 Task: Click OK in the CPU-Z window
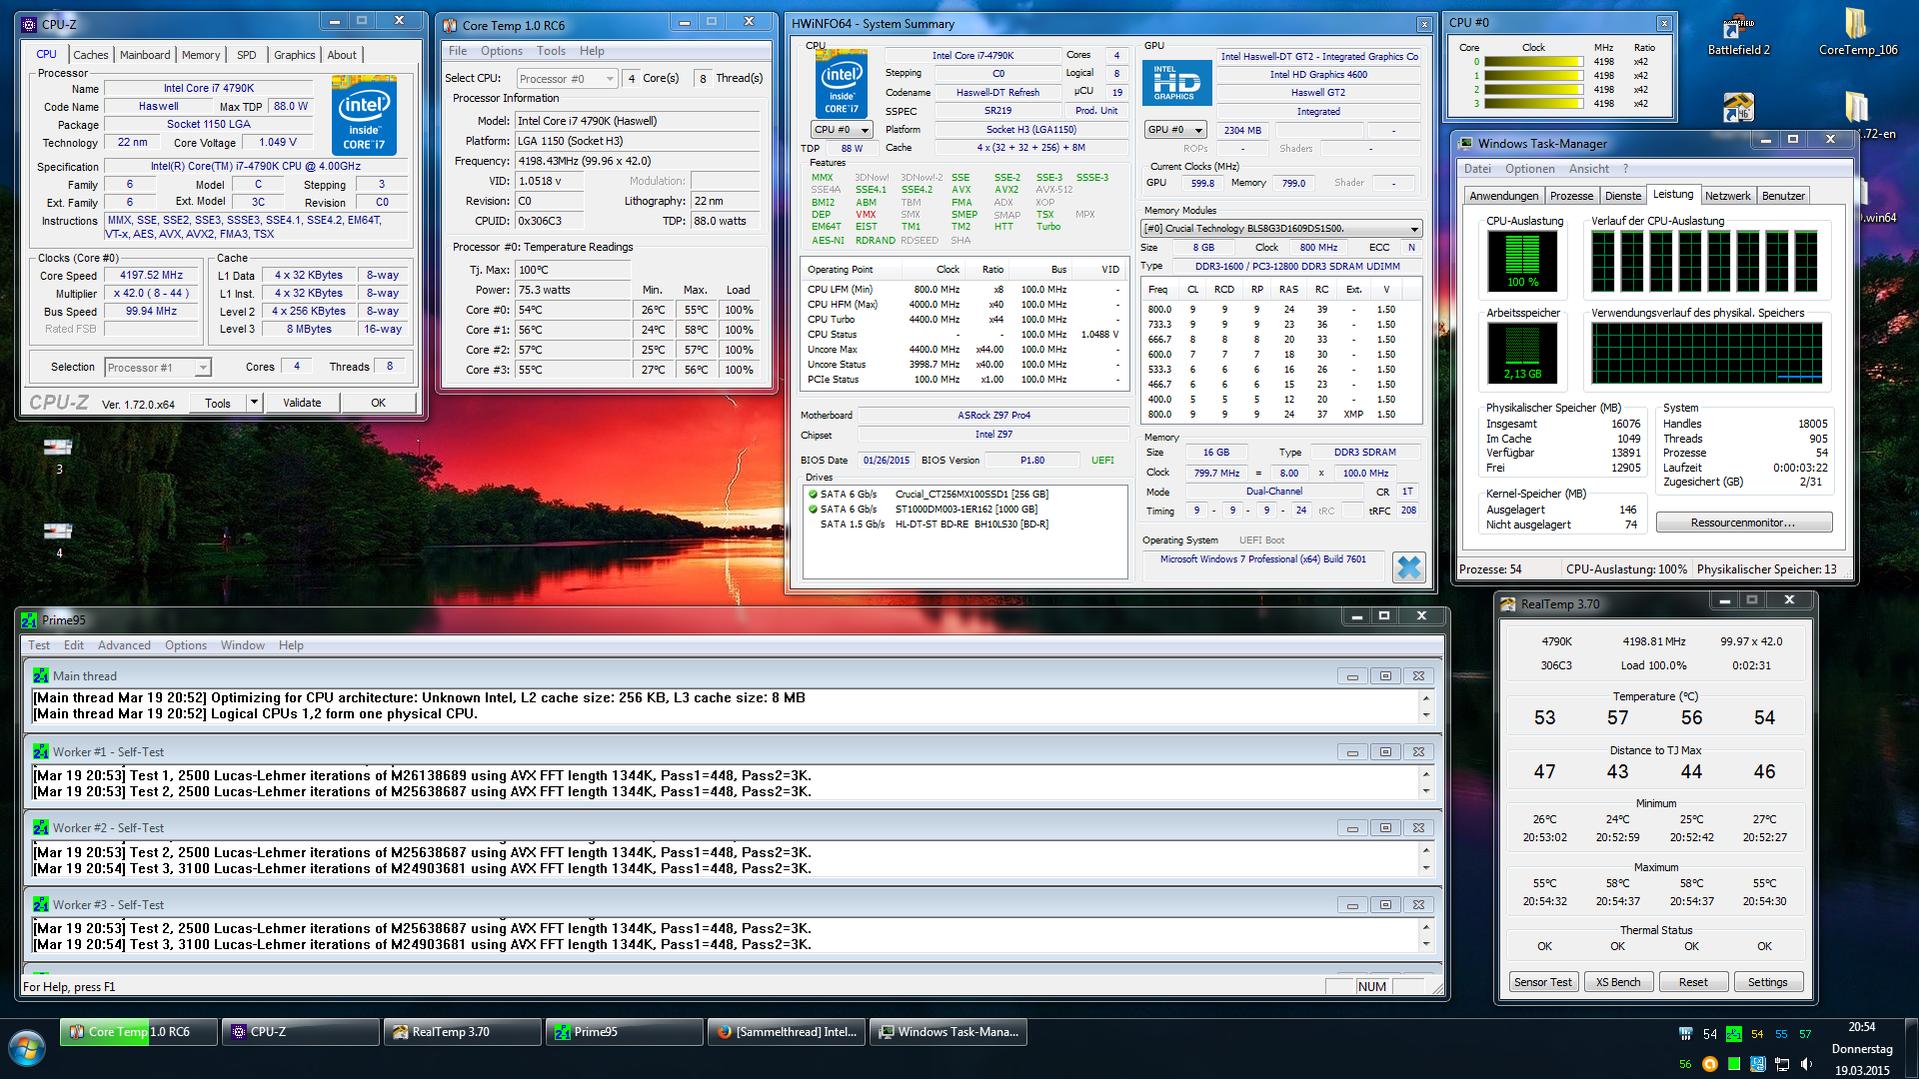(378, 403)
